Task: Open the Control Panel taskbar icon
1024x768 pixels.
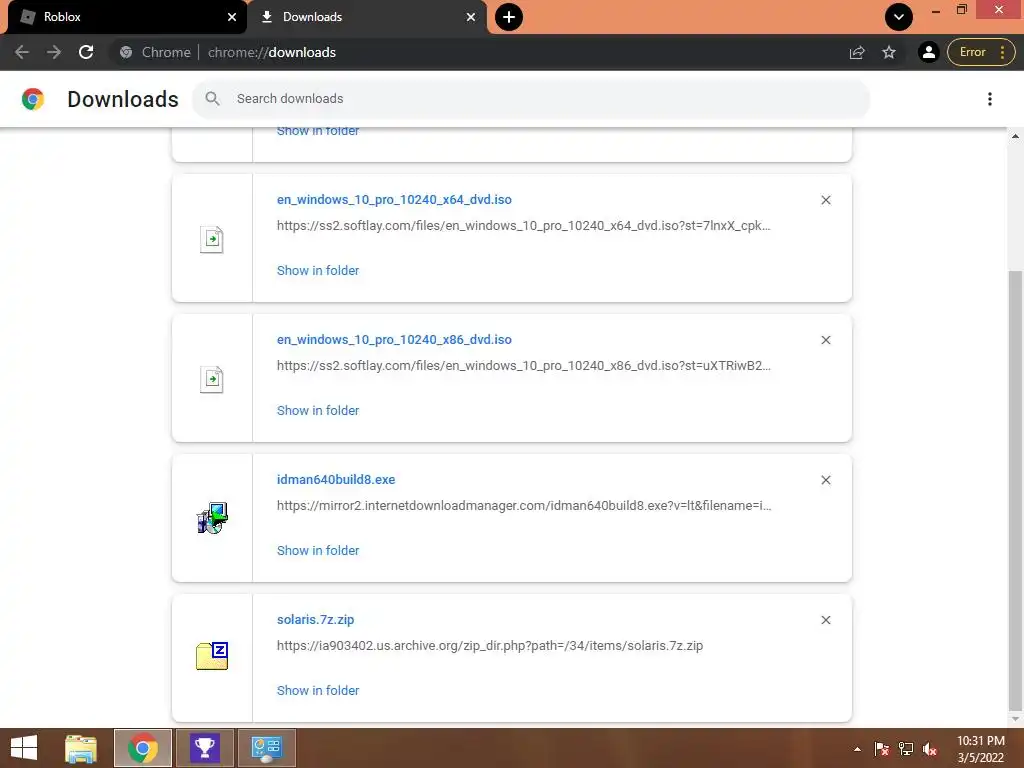Action: 266,748
